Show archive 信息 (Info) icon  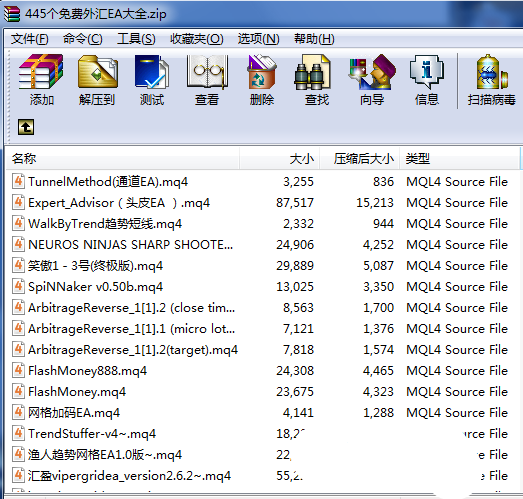tap(427, 80)
